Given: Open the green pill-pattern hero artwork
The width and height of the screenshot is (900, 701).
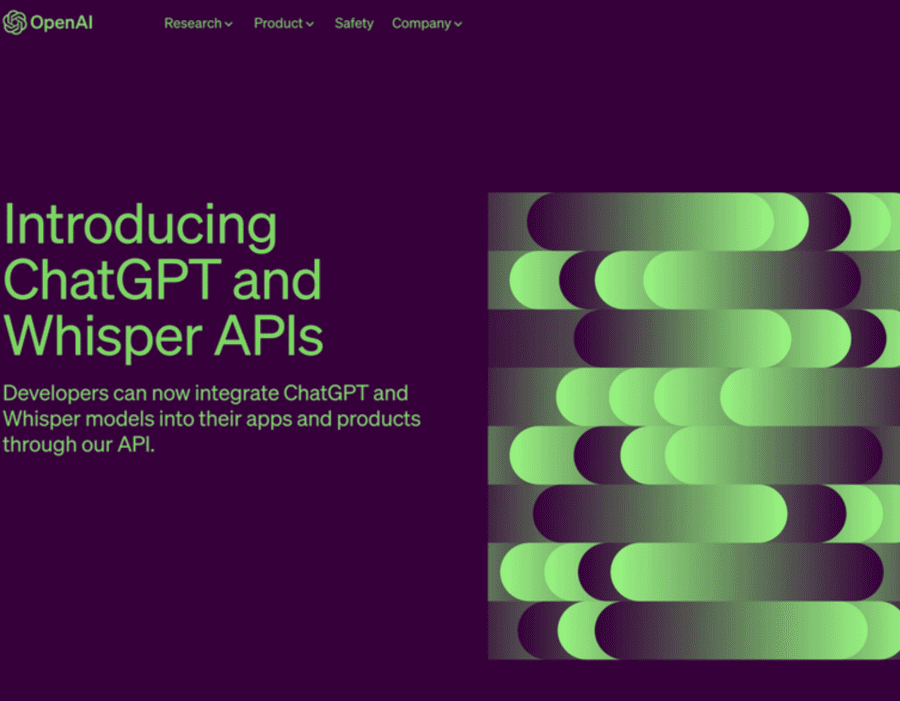Looking at the screenshot, I should pos(694,426).
